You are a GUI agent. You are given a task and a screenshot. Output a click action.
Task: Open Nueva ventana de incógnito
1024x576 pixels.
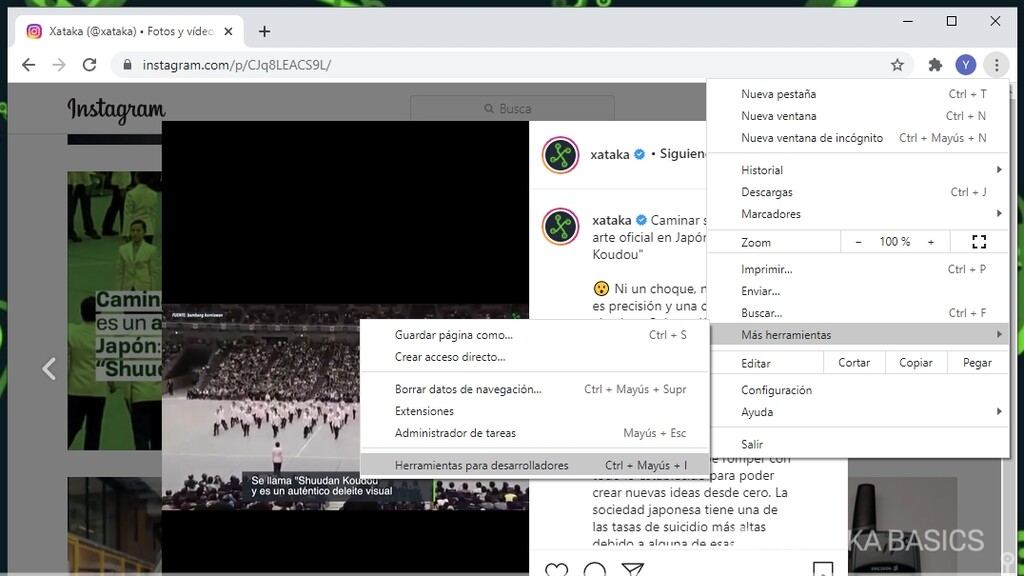[x=858, y=138]
